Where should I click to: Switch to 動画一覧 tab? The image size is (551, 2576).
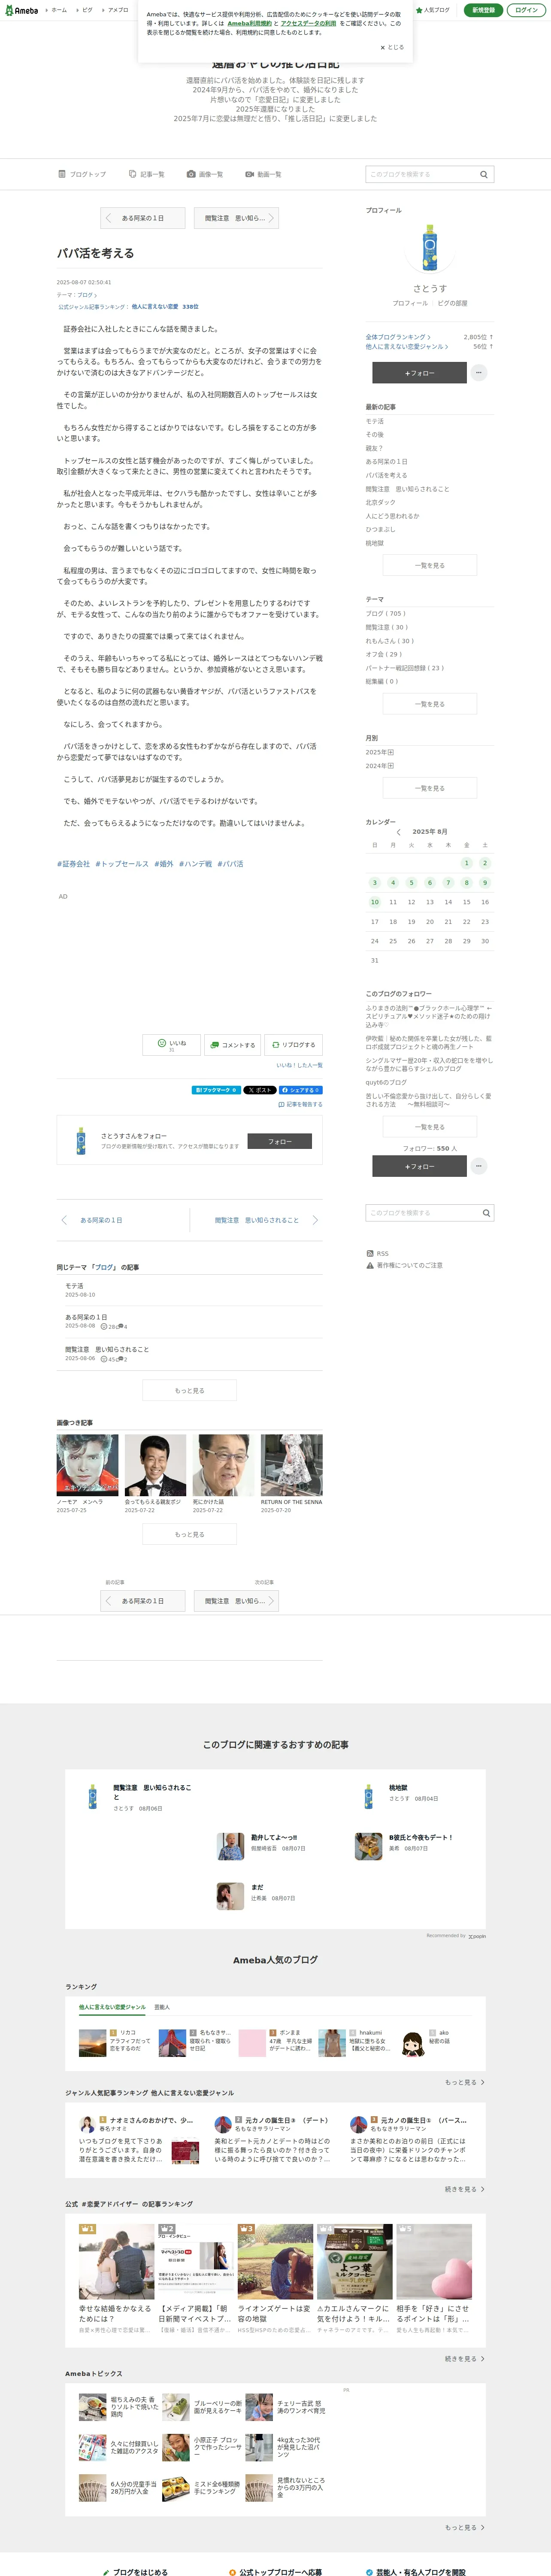tap(263, 174)
